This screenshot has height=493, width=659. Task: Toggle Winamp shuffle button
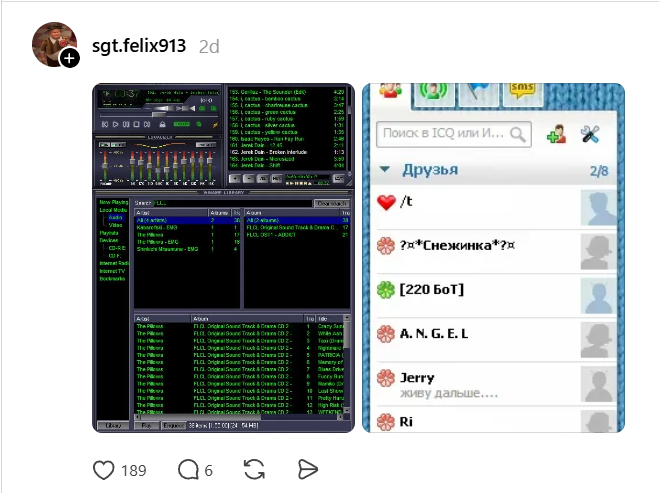pyautogui.click(x=182, y=124)
